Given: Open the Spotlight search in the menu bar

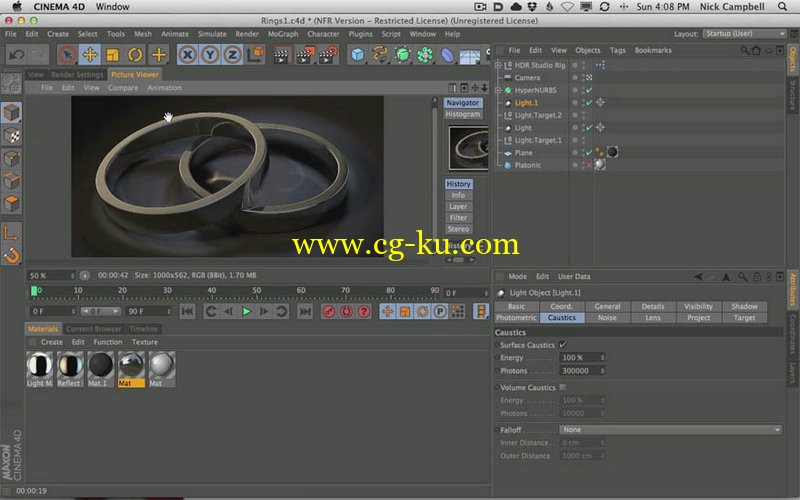Looking at the screenshot, I should point(782,7).
